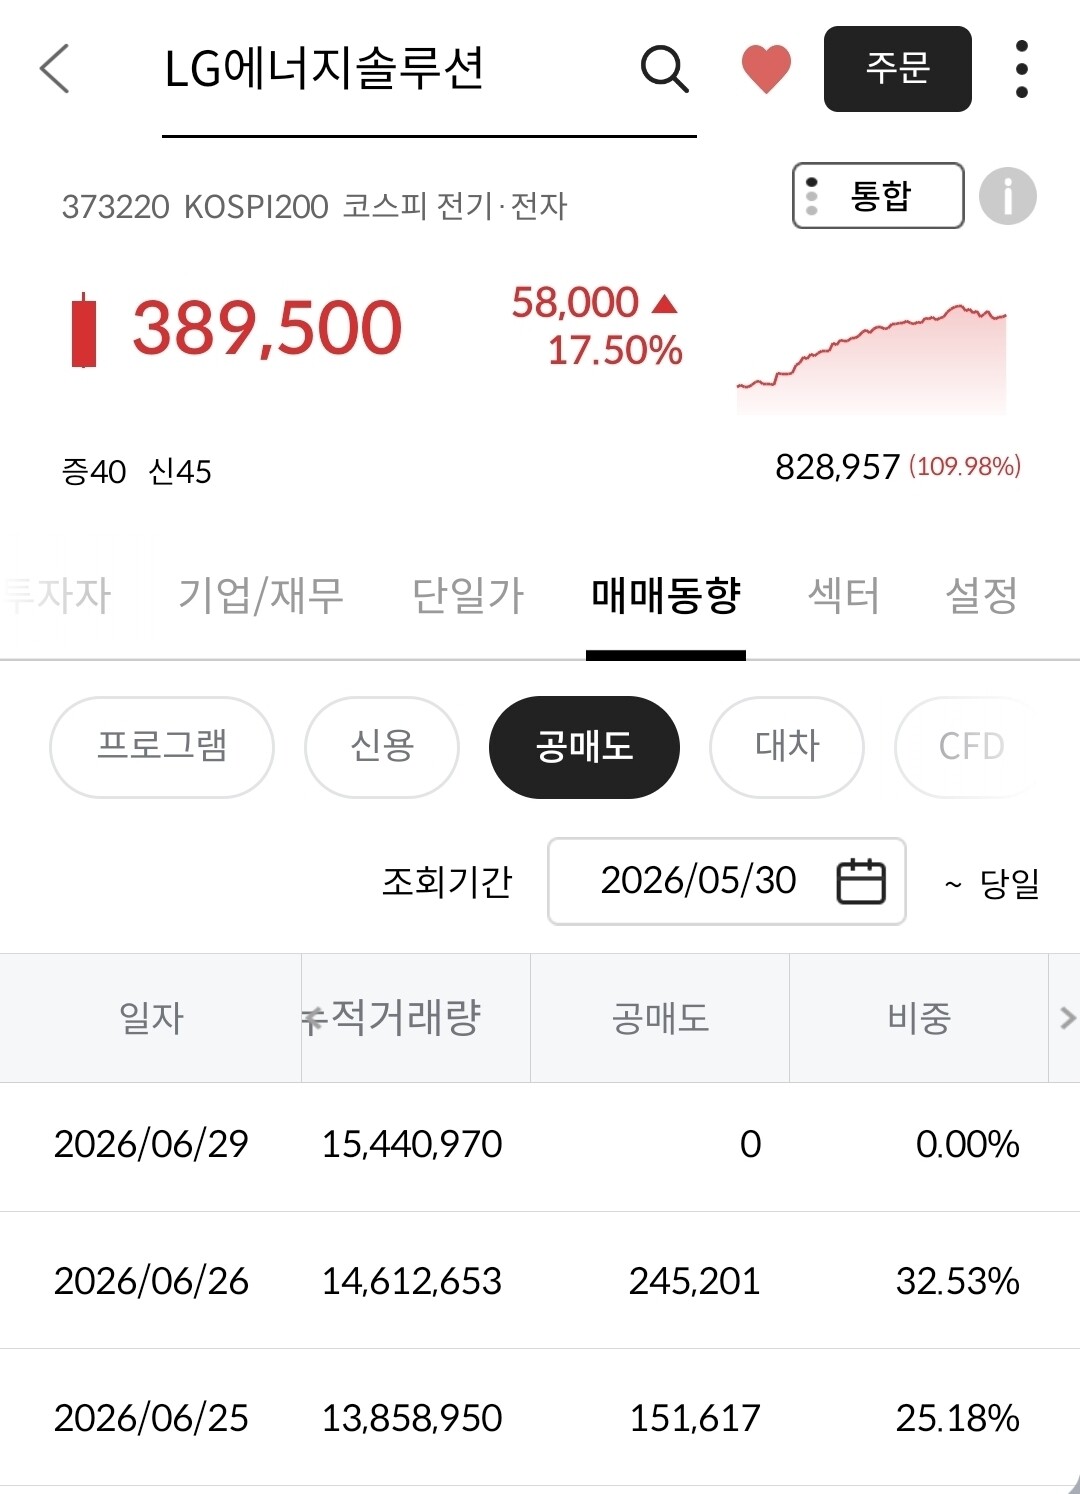Select the 프로그램 filter chip
Image resolution: width=1080 pixels, height=1494 pixels.
point(162,747)
